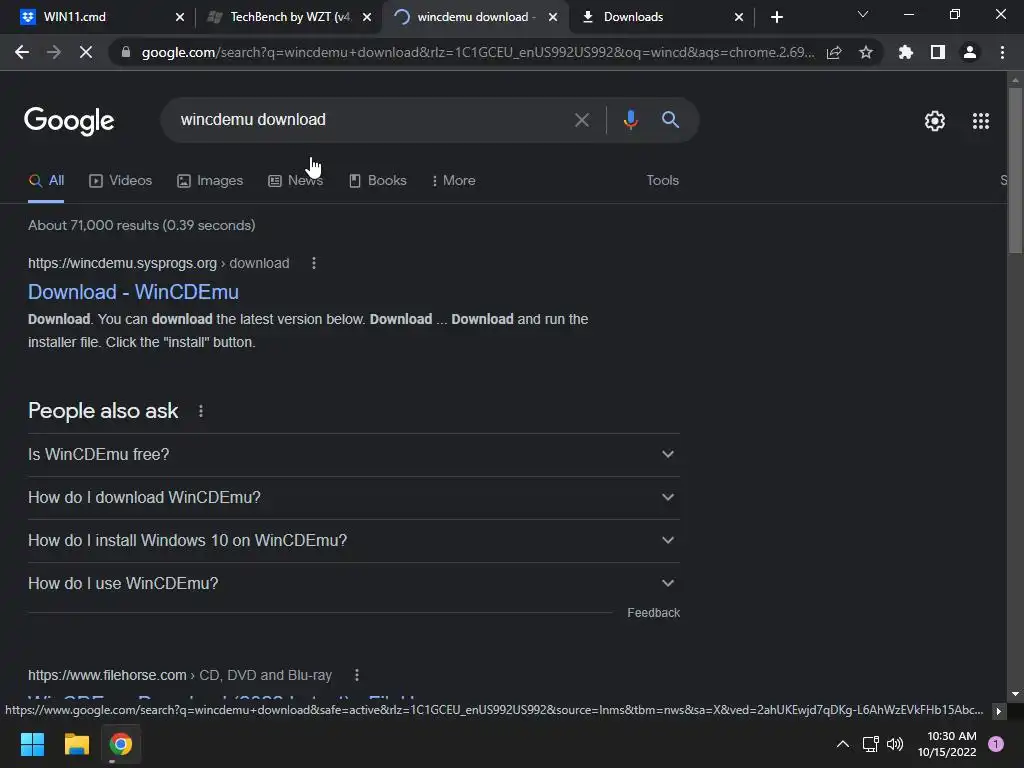
Task: Open Google quick settings gear
Action: point(935,121)
